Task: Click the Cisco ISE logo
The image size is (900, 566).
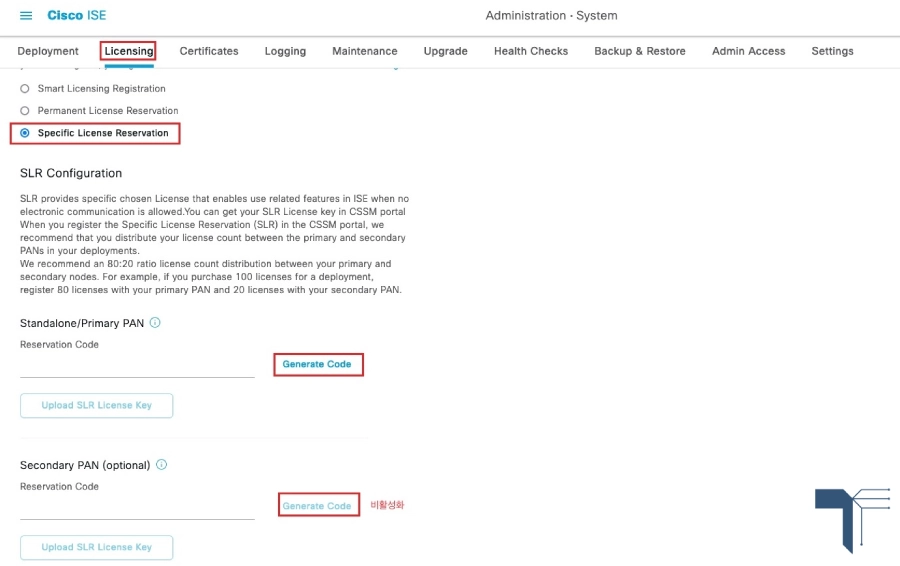Action: point(76,15)
